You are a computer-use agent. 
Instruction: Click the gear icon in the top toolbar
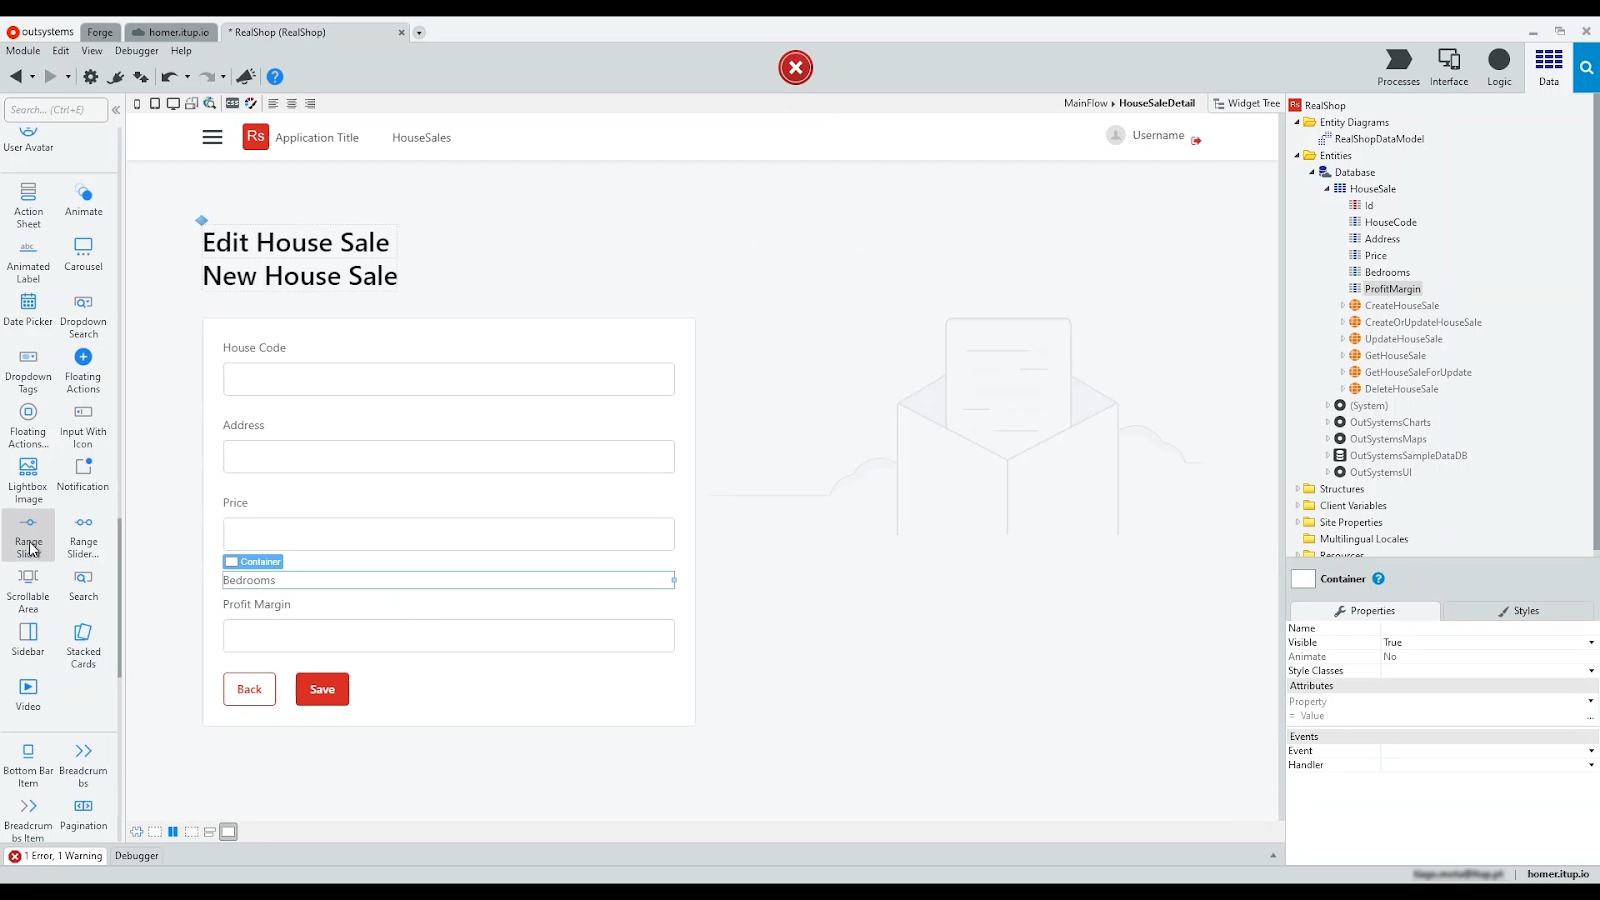point(90,77)
